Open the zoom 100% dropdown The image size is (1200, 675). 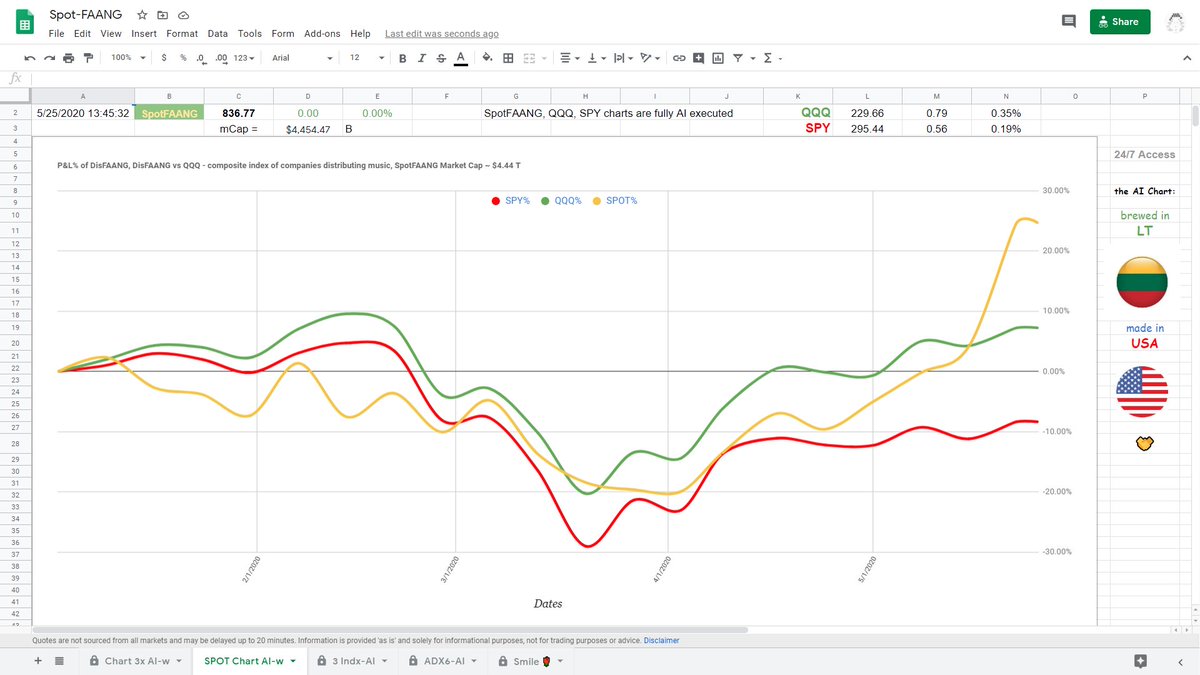click(x=129, y=58)
